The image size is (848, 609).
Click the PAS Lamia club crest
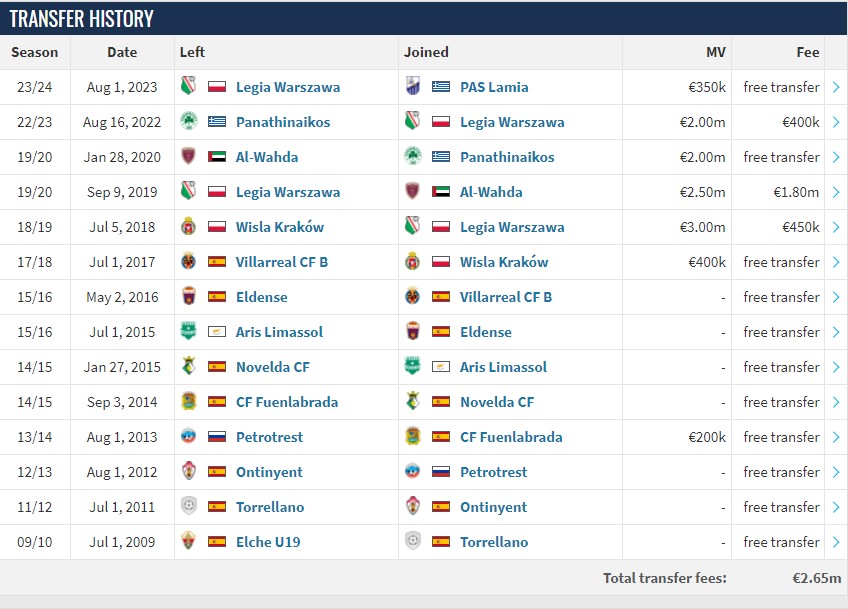(x=412, y=87)
